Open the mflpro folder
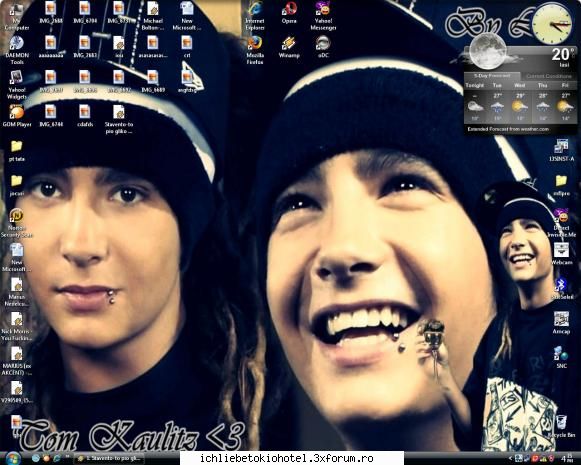 click(562, 185)
